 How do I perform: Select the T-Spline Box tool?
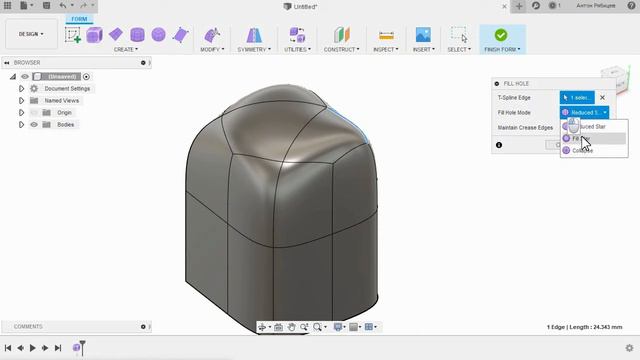(94, 35)
